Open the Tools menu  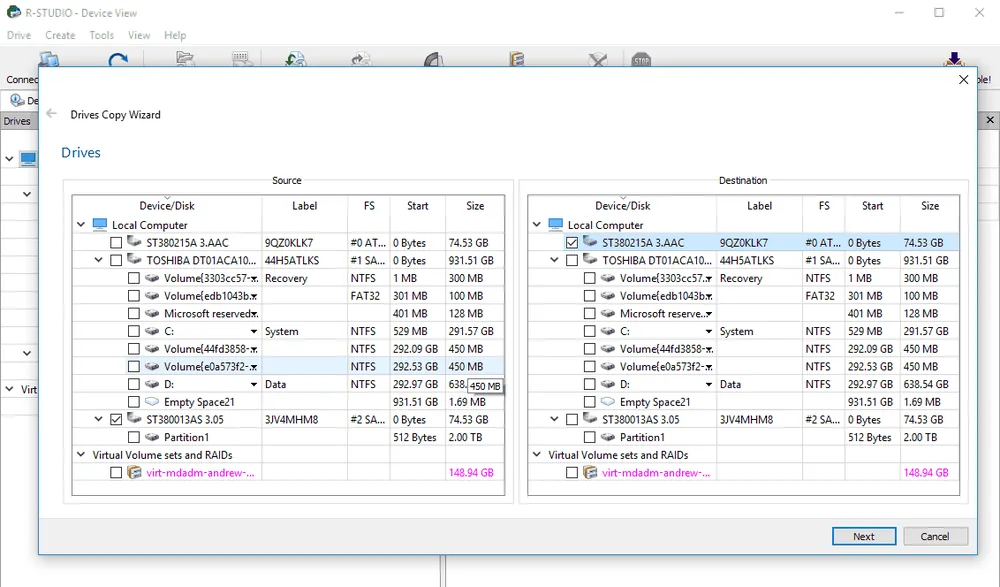(x=101, y=35)
